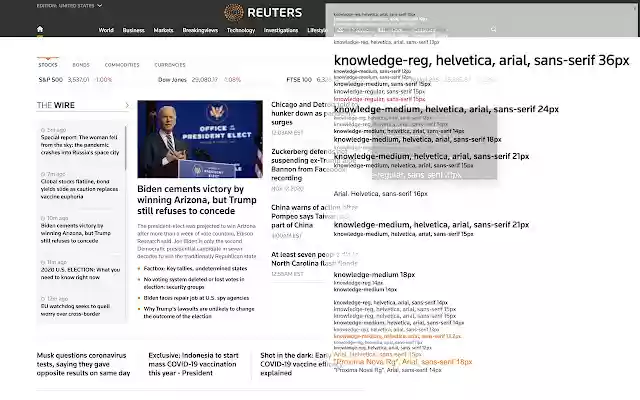Open the Business menu item
The image size is (640, 400).
pyautogui.click(x=133, y=30)
